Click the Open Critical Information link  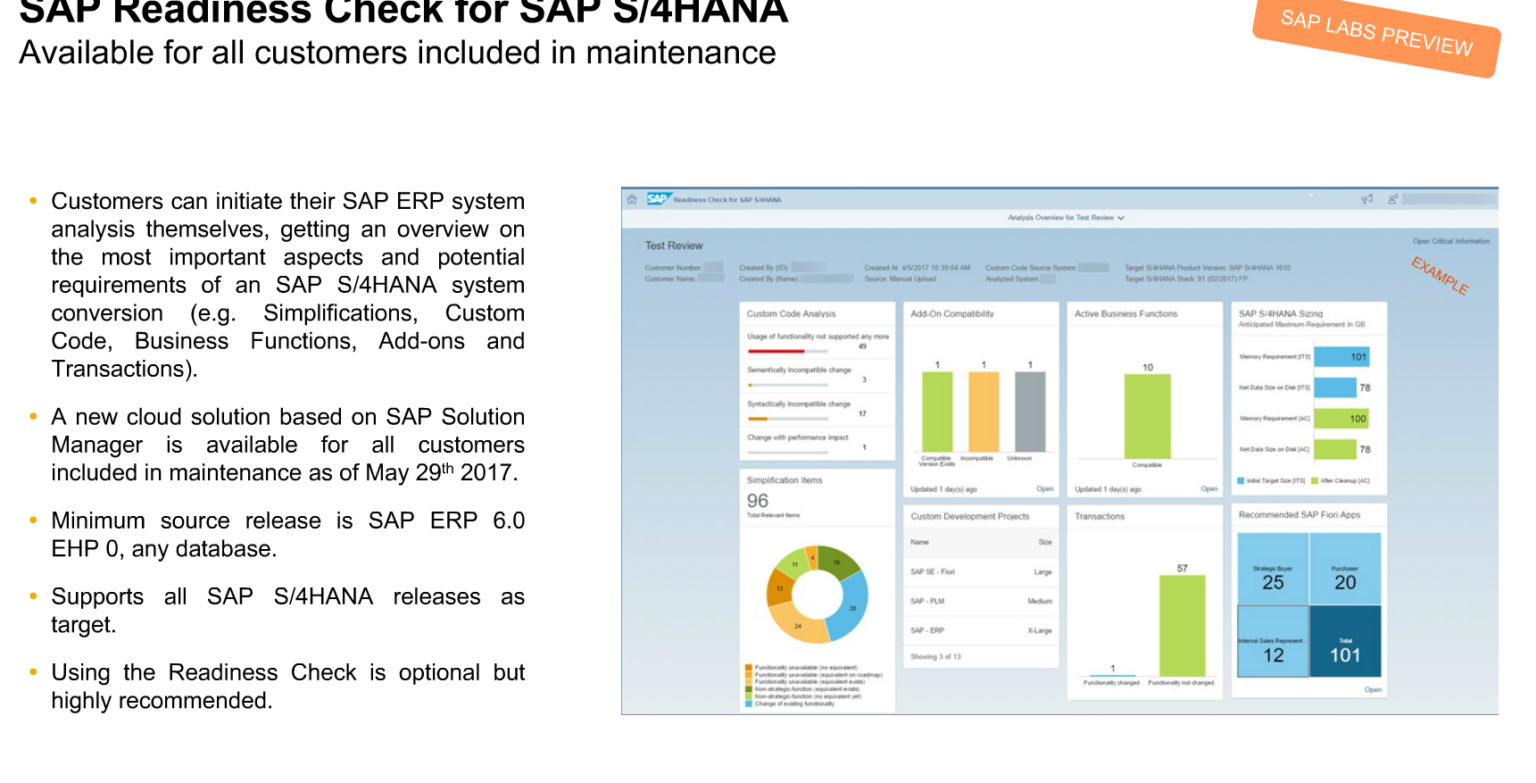point(1450,240)
